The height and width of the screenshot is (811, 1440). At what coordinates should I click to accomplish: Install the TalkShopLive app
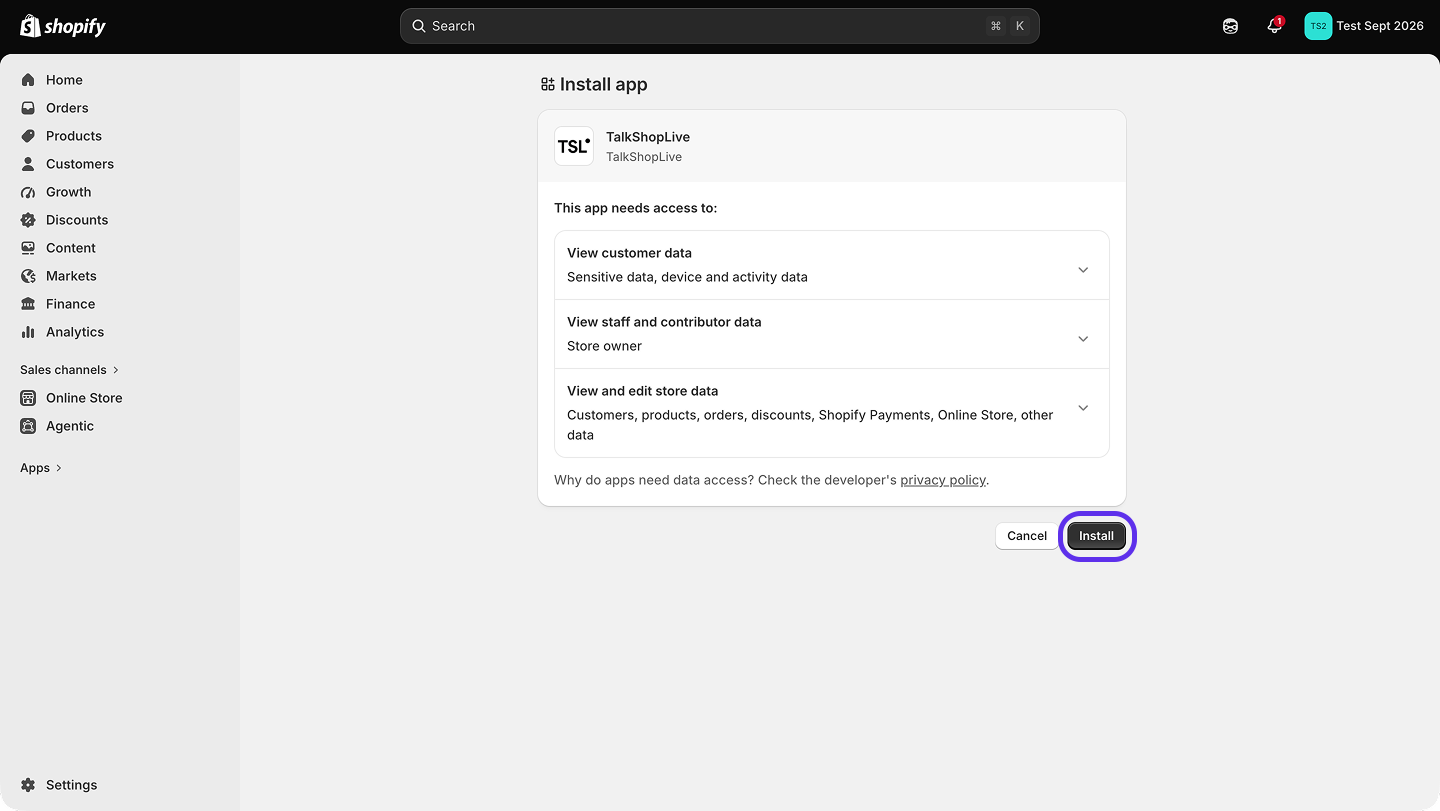1096,536
